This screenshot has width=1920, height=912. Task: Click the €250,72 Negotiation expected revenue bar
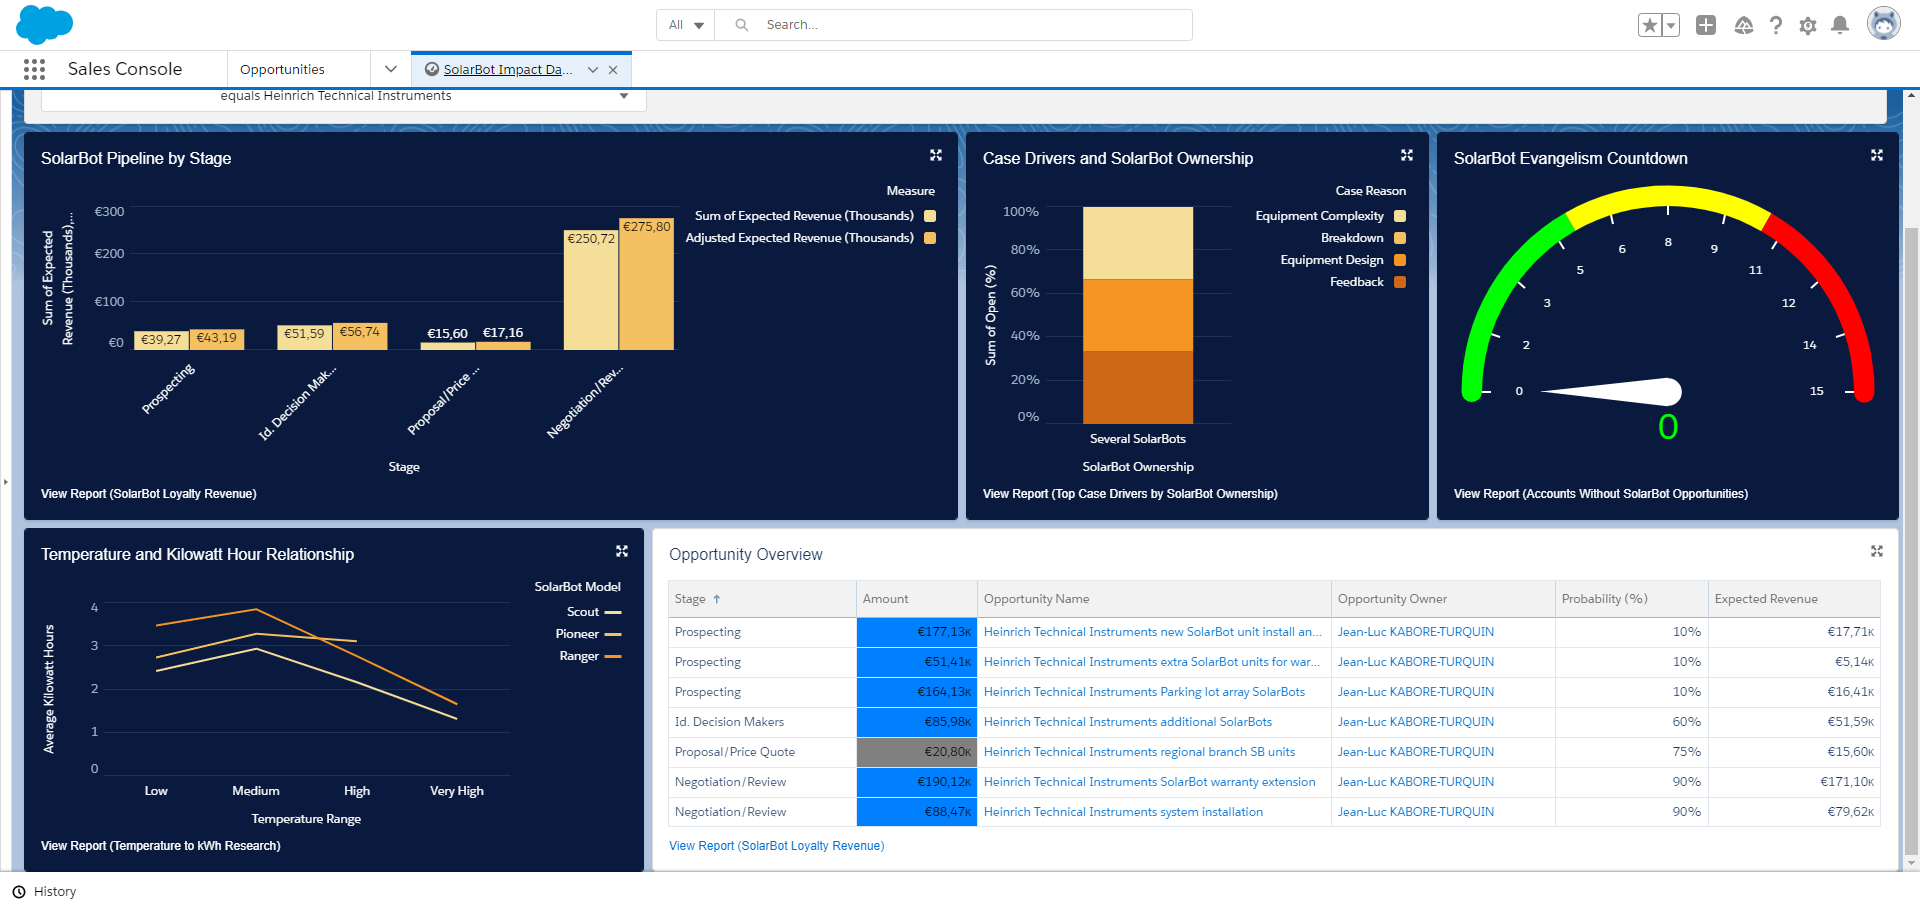[591, 290]
